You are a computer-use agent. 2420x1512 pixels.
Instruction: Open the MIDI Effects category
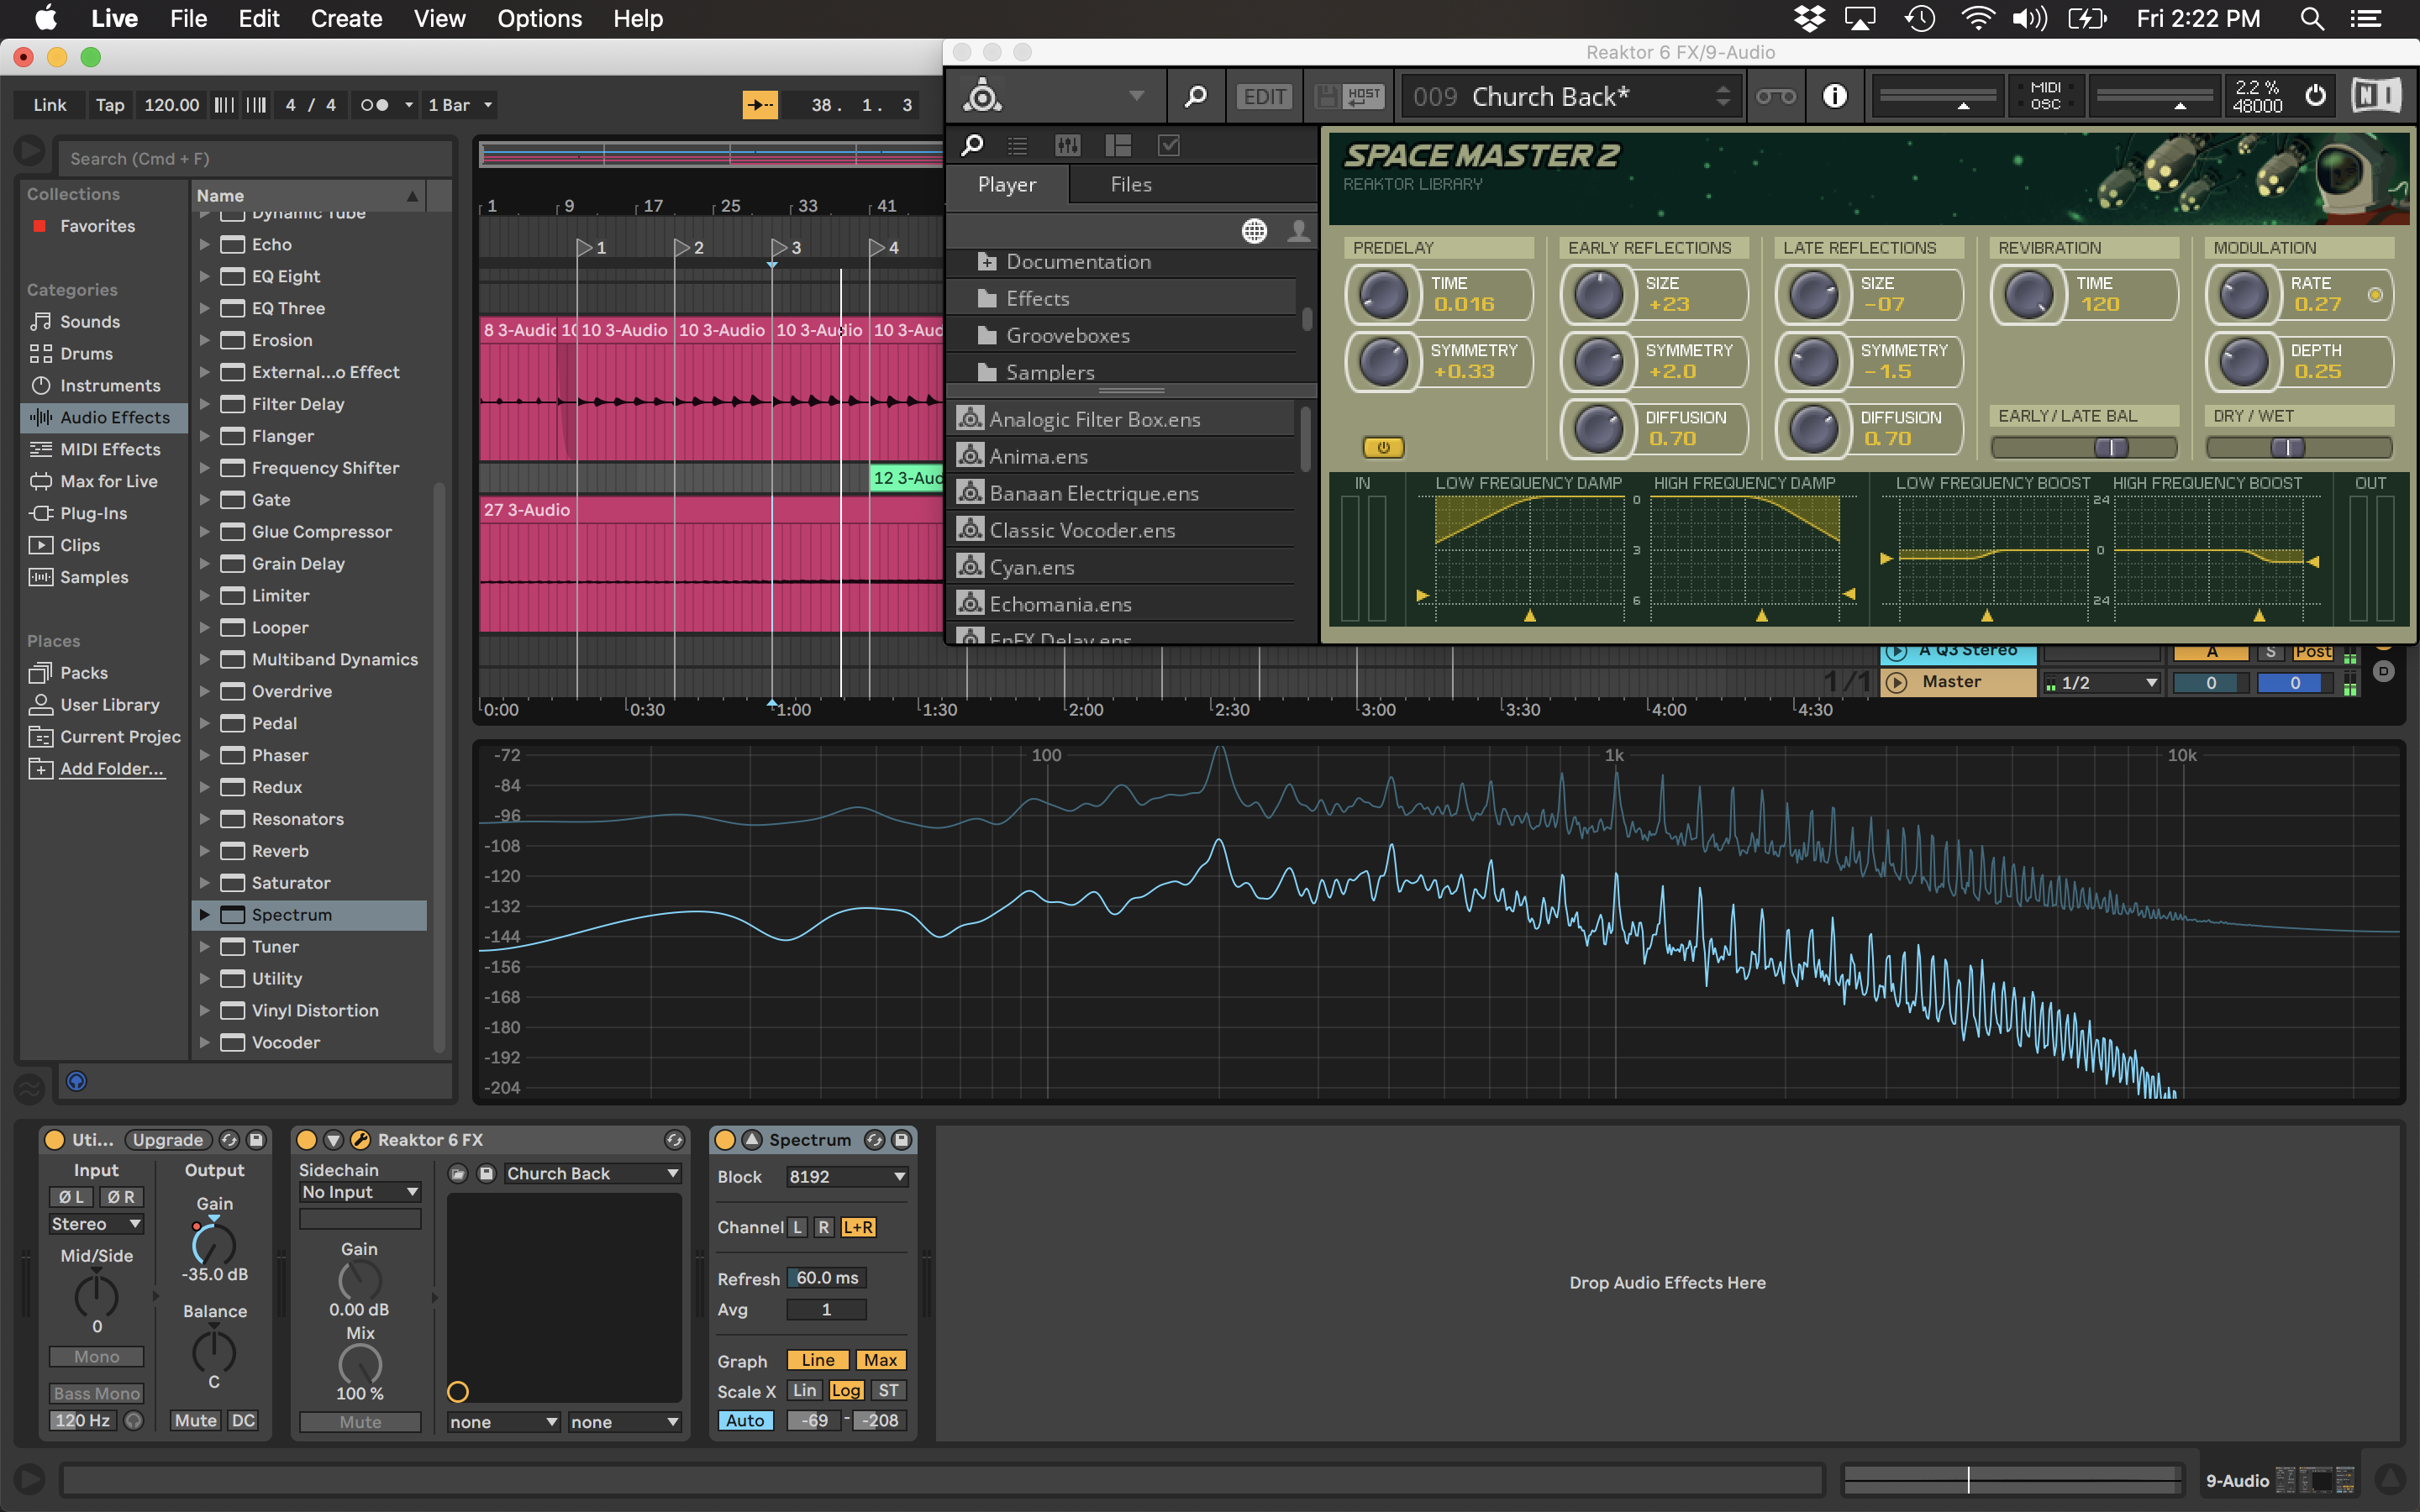110,449
